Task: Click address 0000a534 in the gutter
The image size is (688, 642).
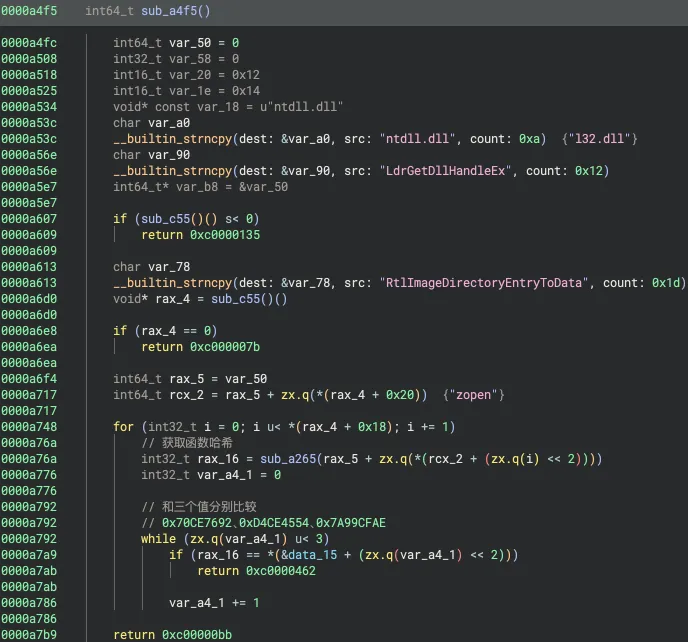Action: (29, 107)
